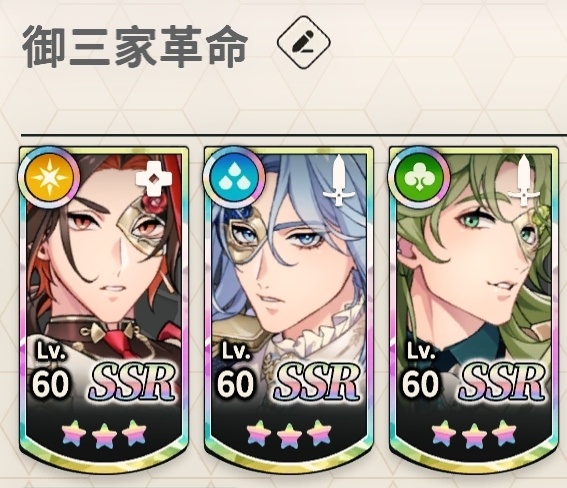The width and height of the screenshot is (567, 488).
Task: Click the pencil edit team name icon
Action: (x=304, y=43)
